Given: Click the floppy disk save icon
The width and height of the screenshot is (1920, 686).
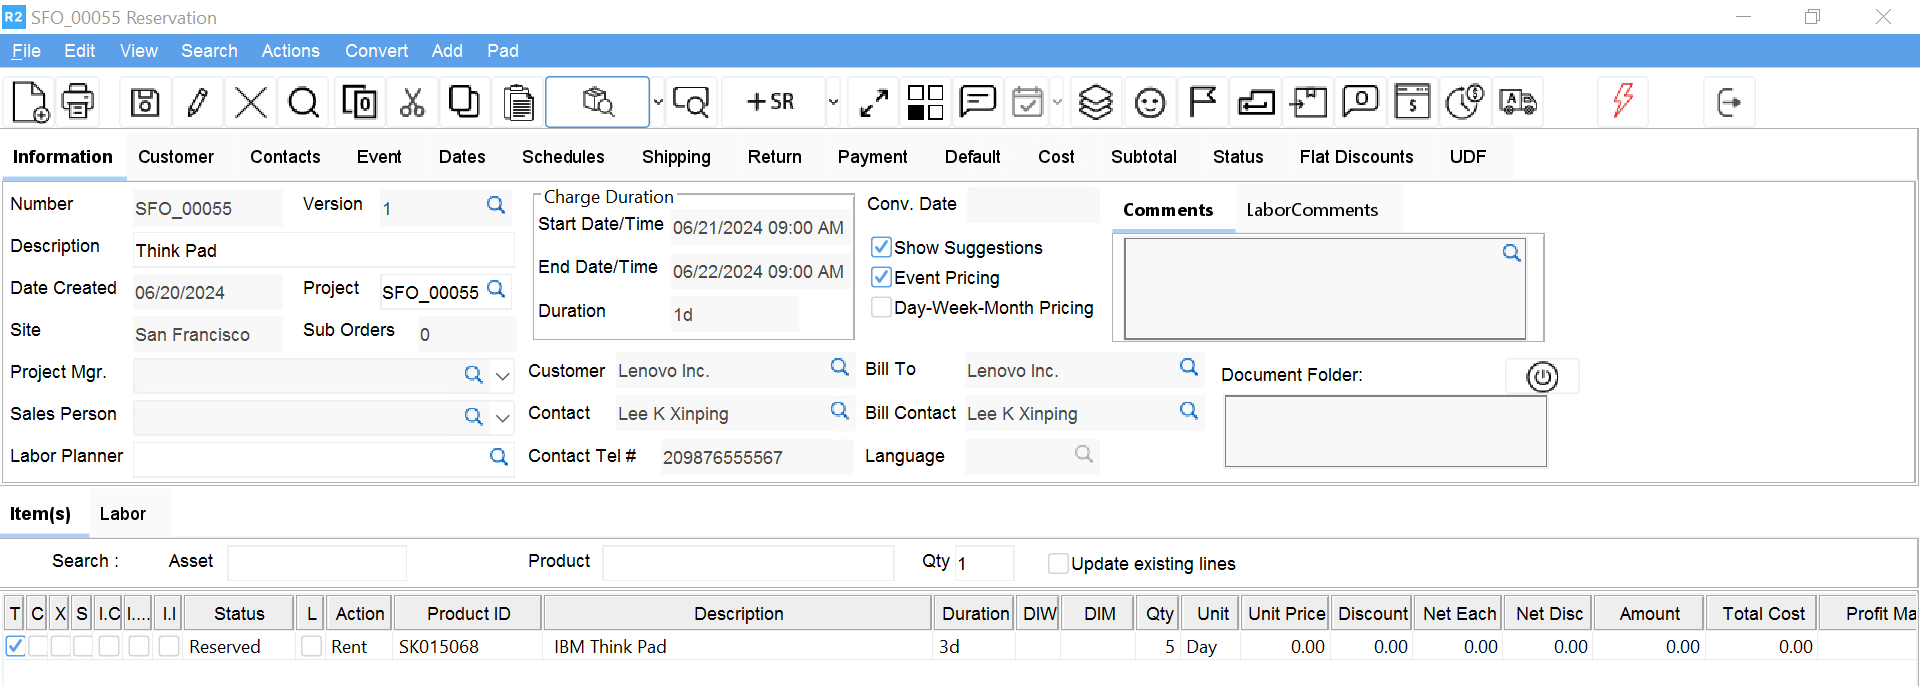Looking at the screenshot, I should [145, 102].
